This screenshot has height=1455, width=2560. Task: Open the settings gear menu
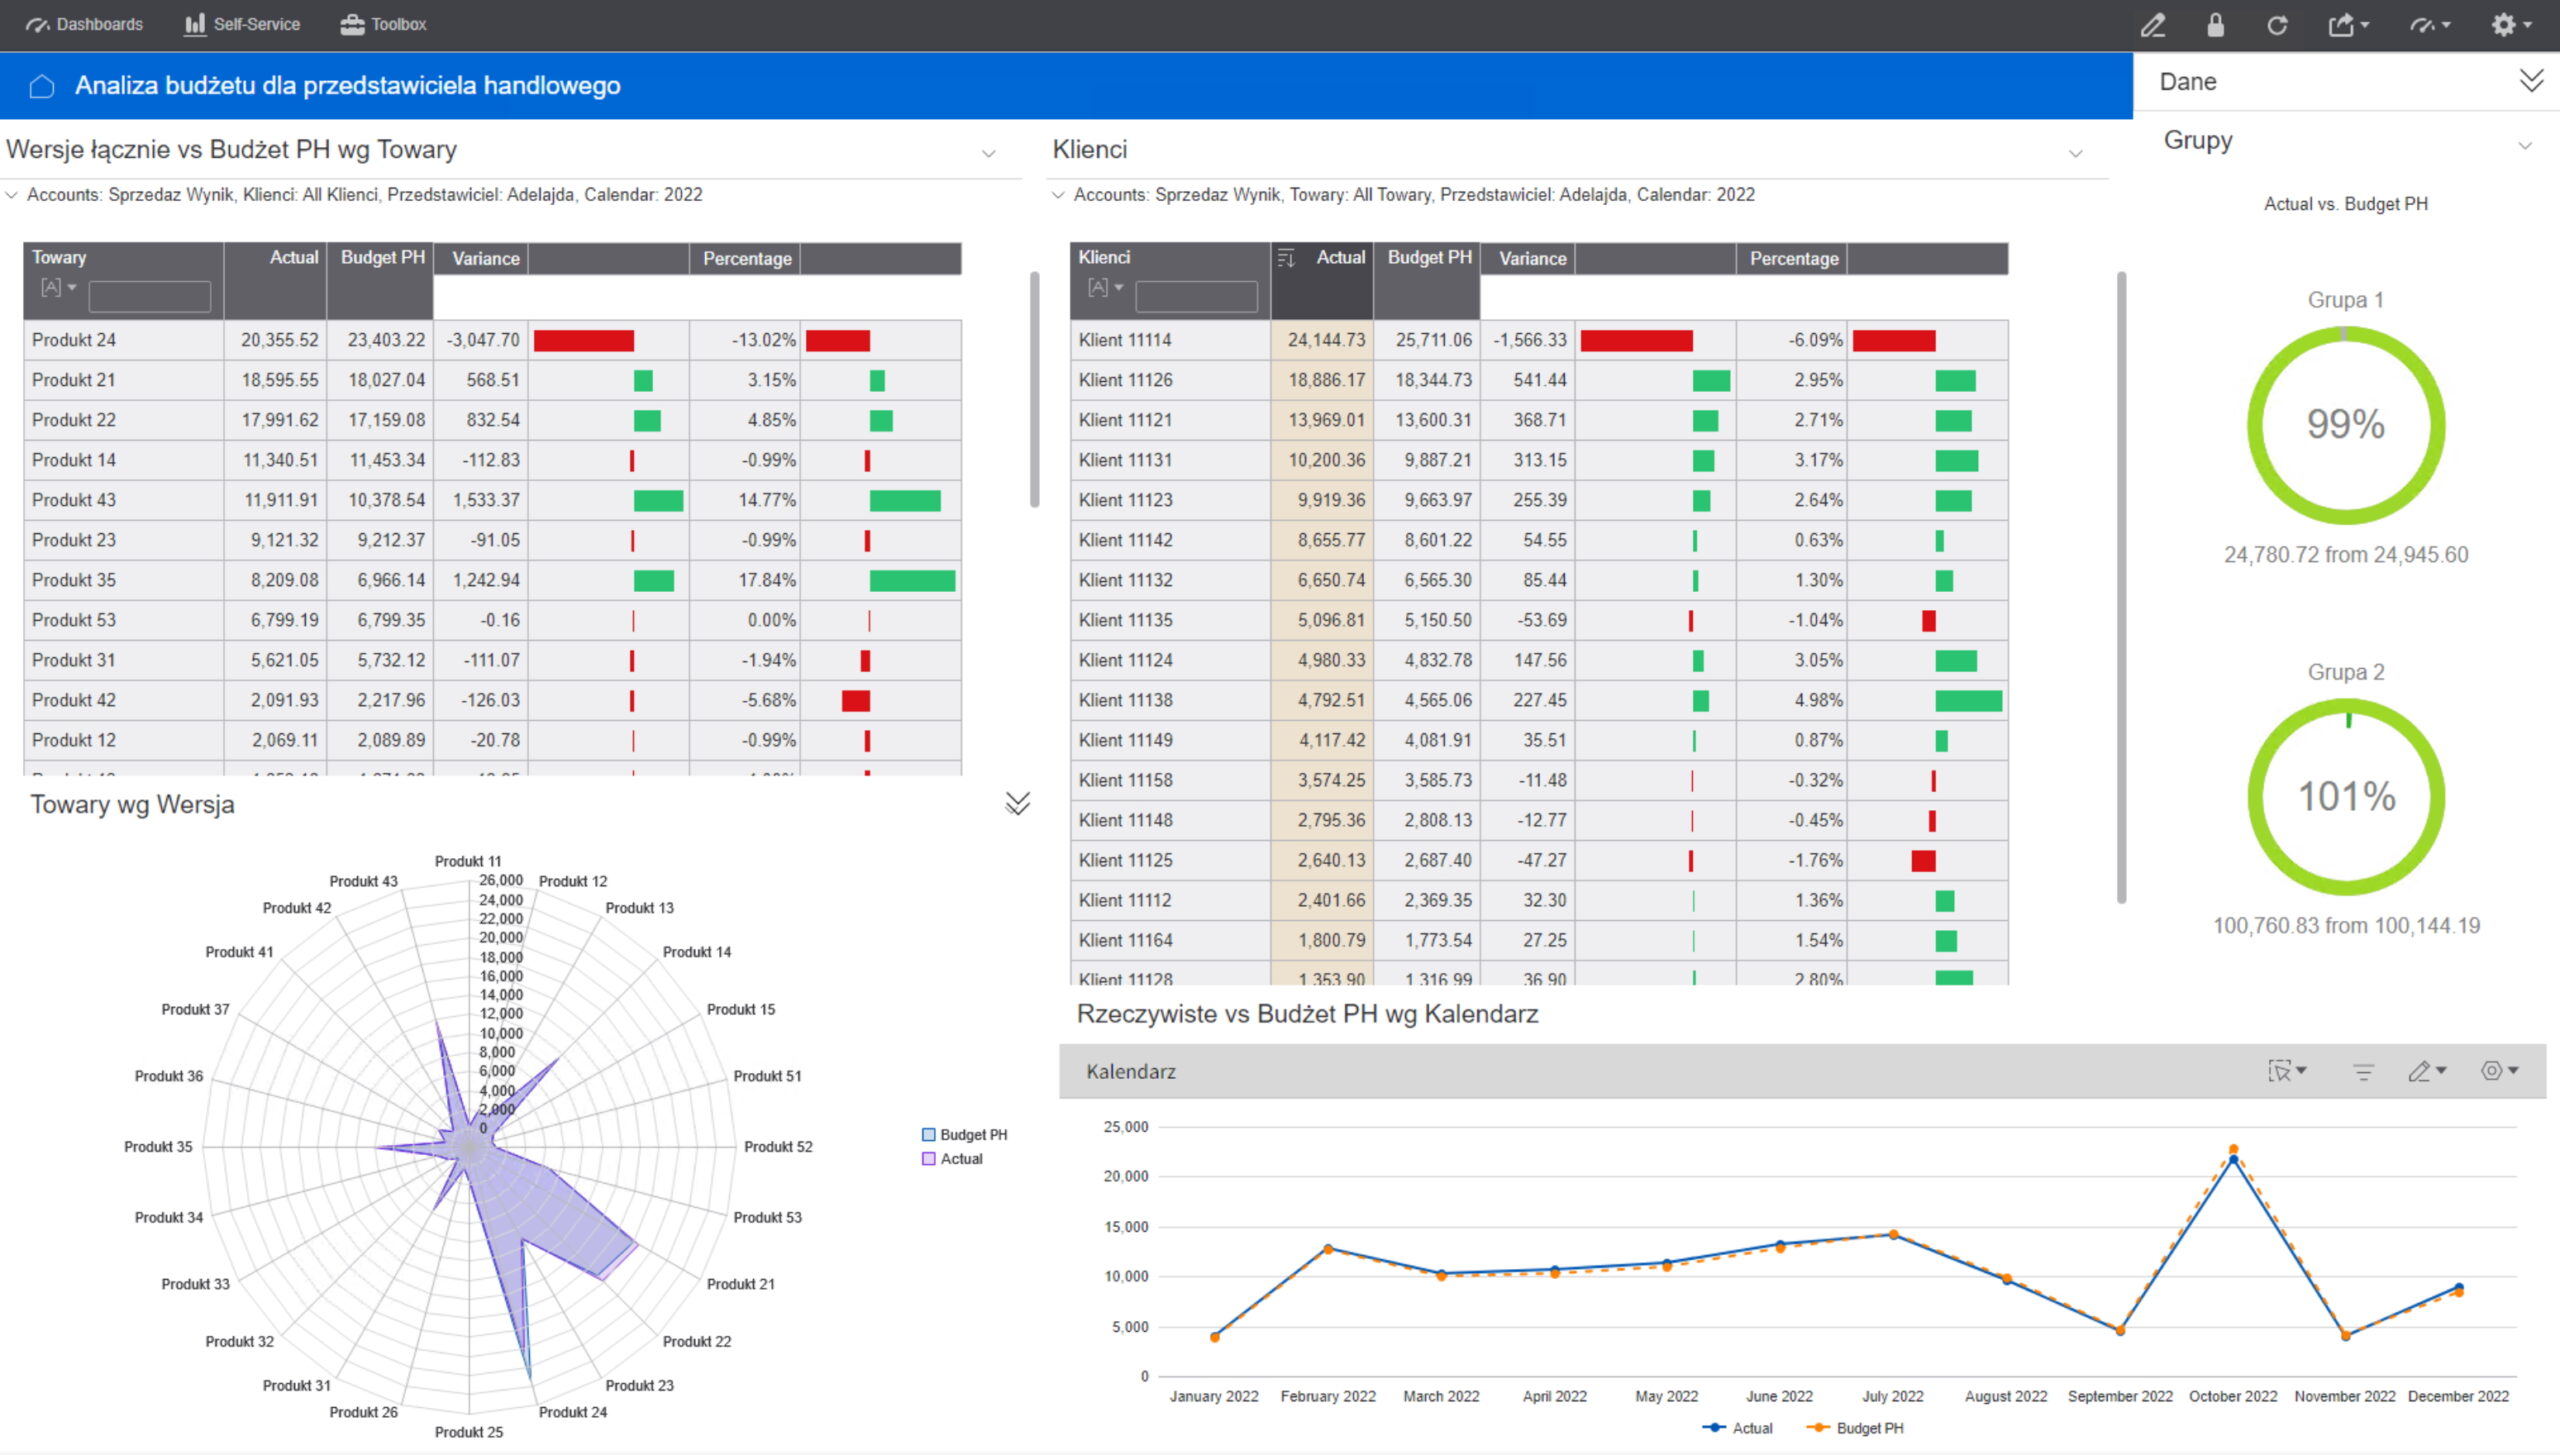pos(2509,25)
